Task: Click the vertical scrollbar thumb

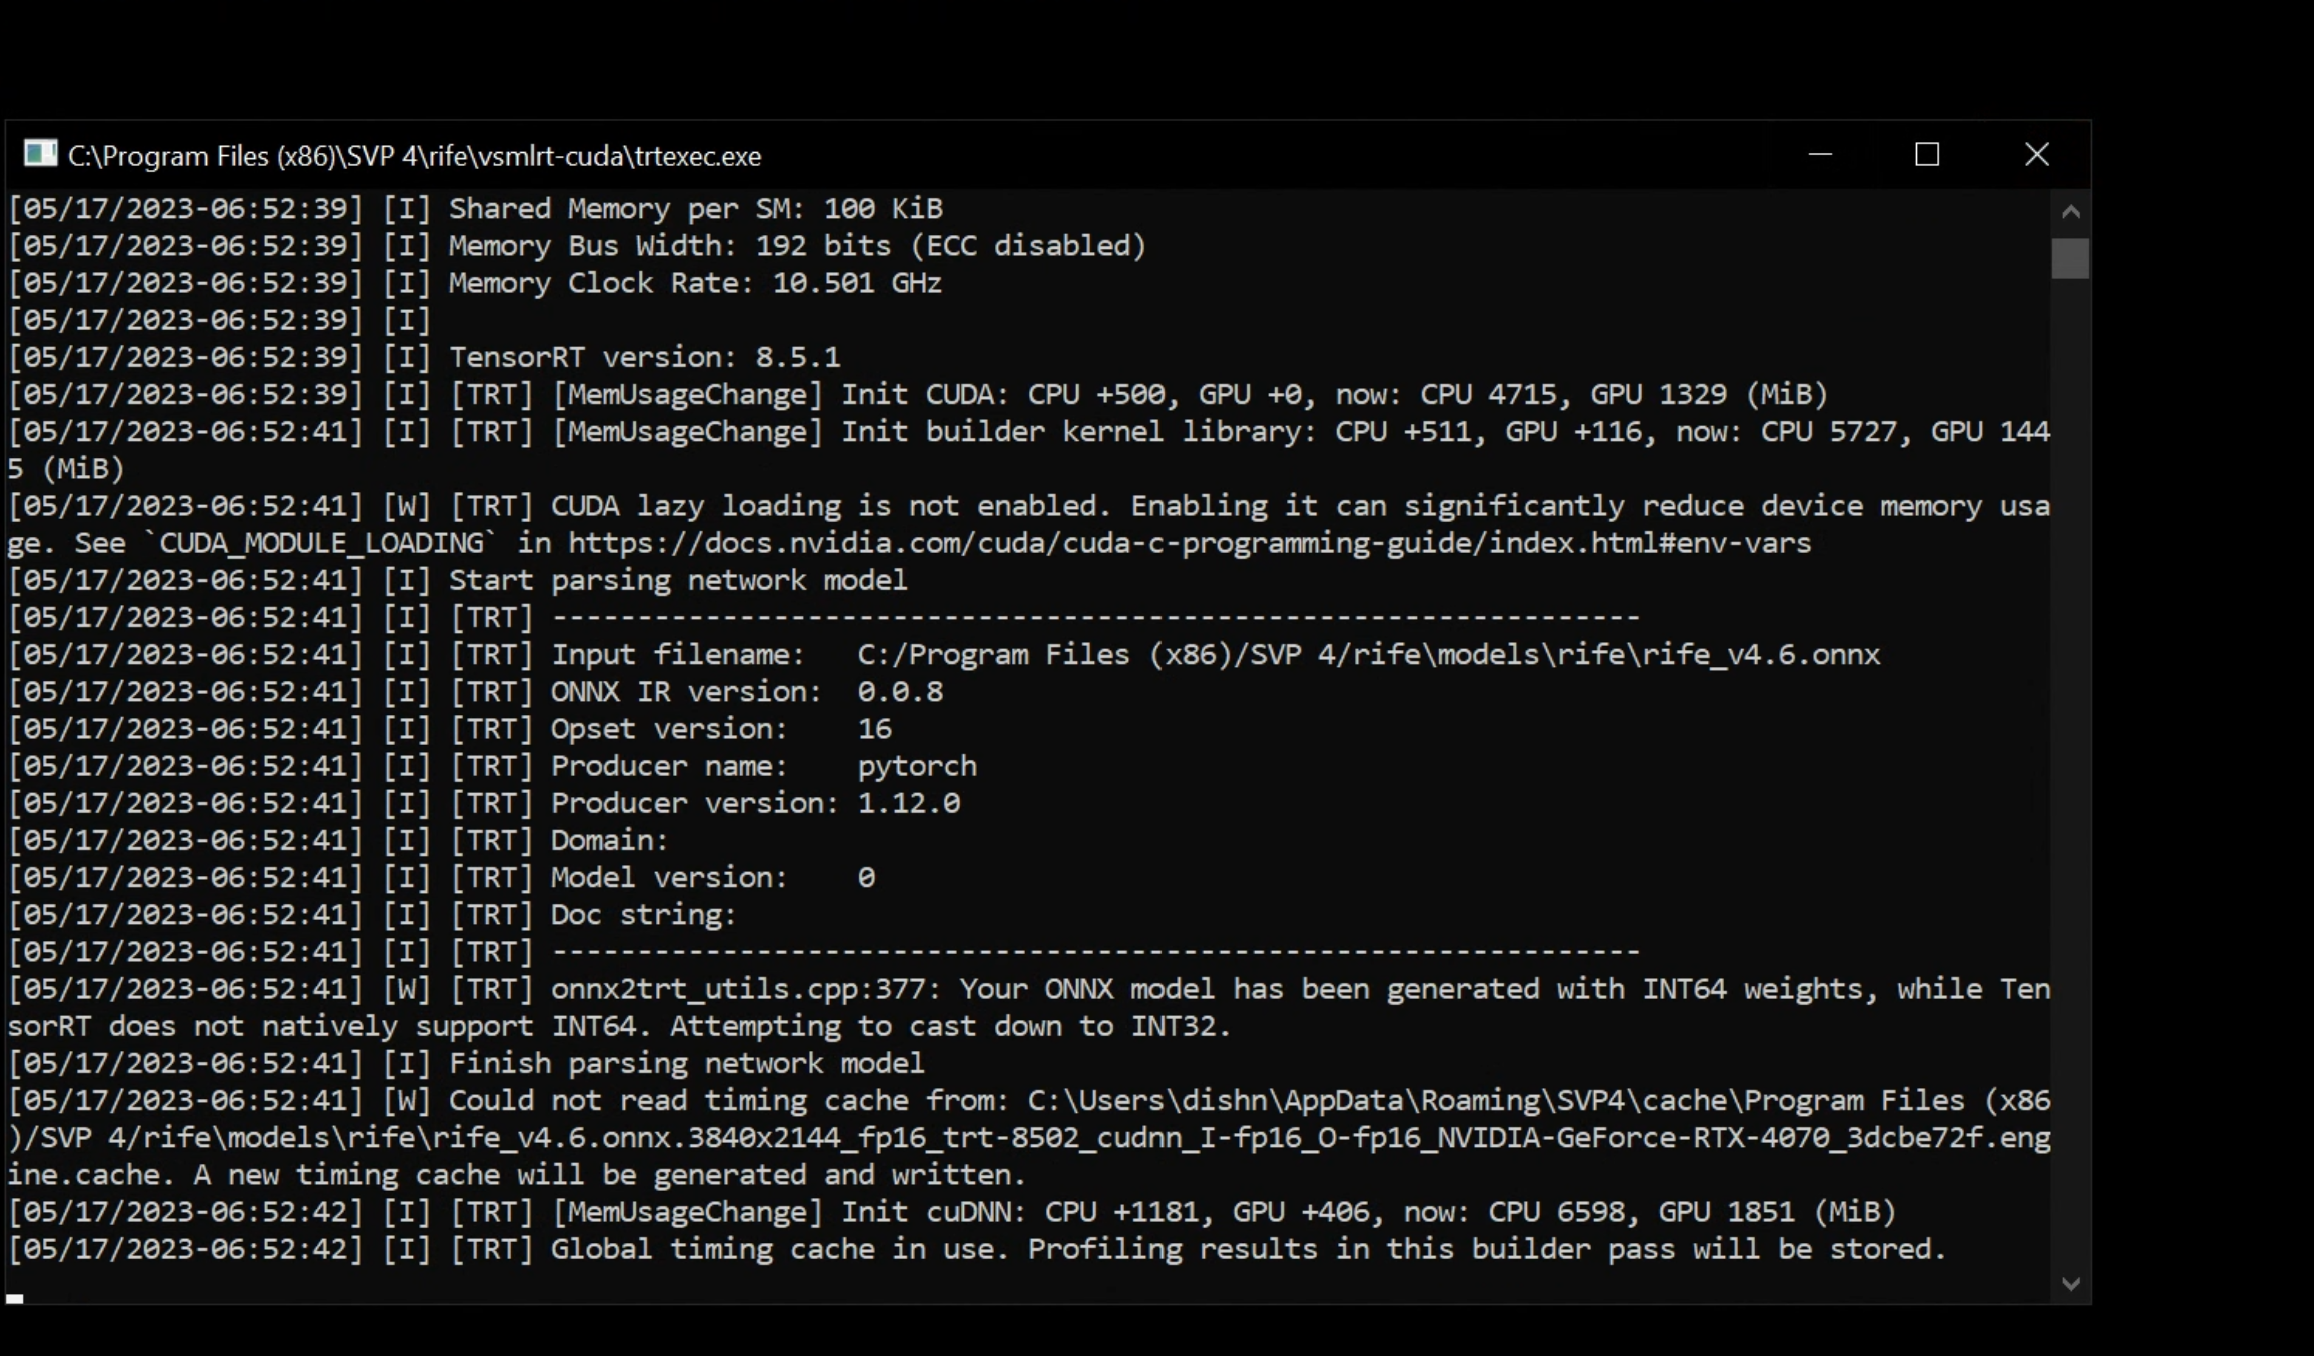Action: [2070, 258]
